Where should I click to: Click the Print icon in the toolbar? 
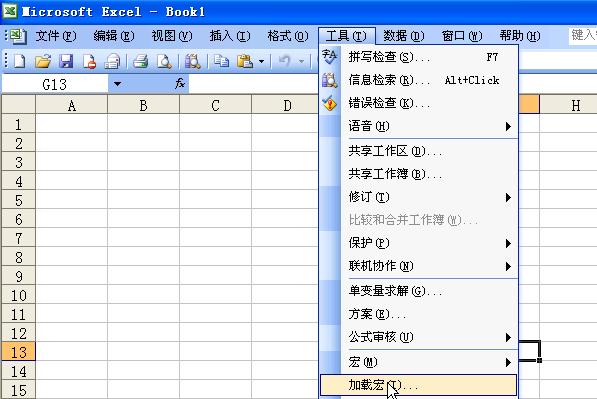pos(140,61)
